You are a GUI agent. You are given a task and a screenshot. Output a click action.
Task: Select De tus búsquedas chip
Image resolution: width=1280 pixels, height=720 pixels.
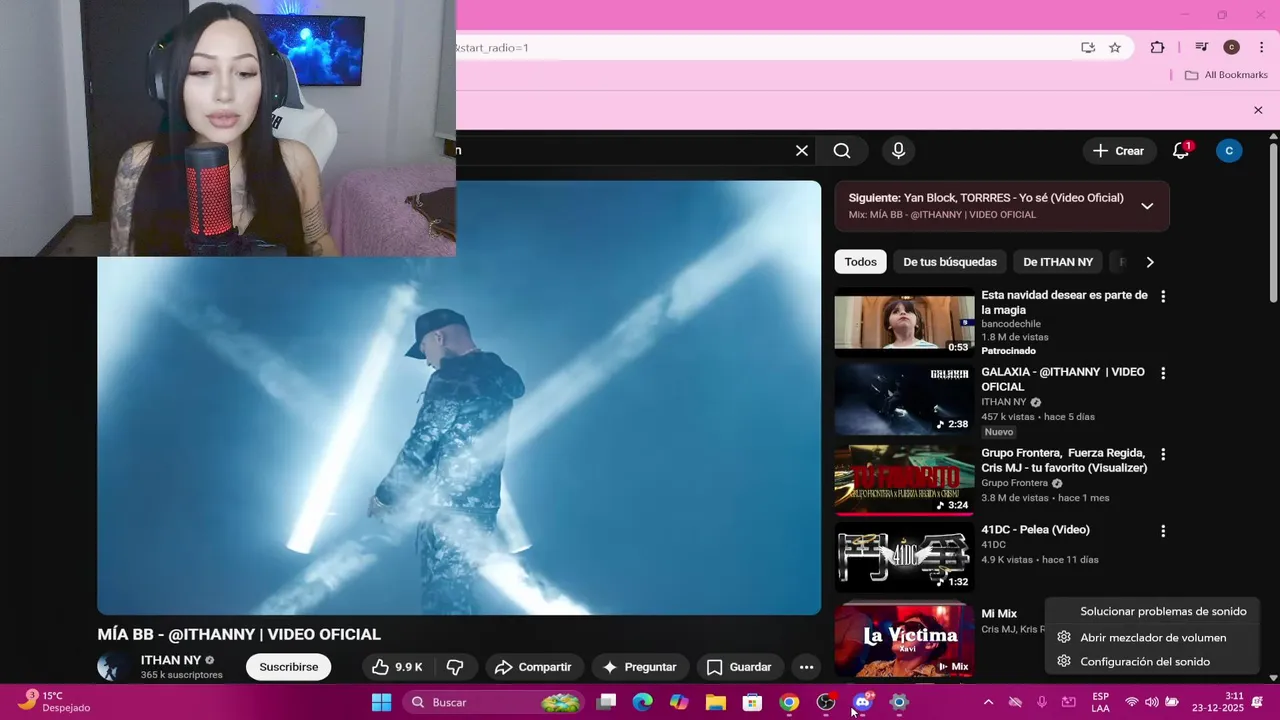click(x=950, y=262)
